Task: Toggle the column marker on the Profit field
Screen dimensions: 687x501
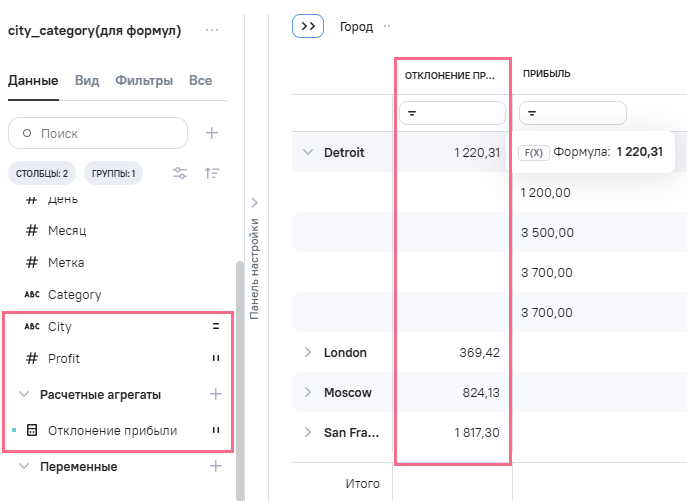Action: (215, 358)
